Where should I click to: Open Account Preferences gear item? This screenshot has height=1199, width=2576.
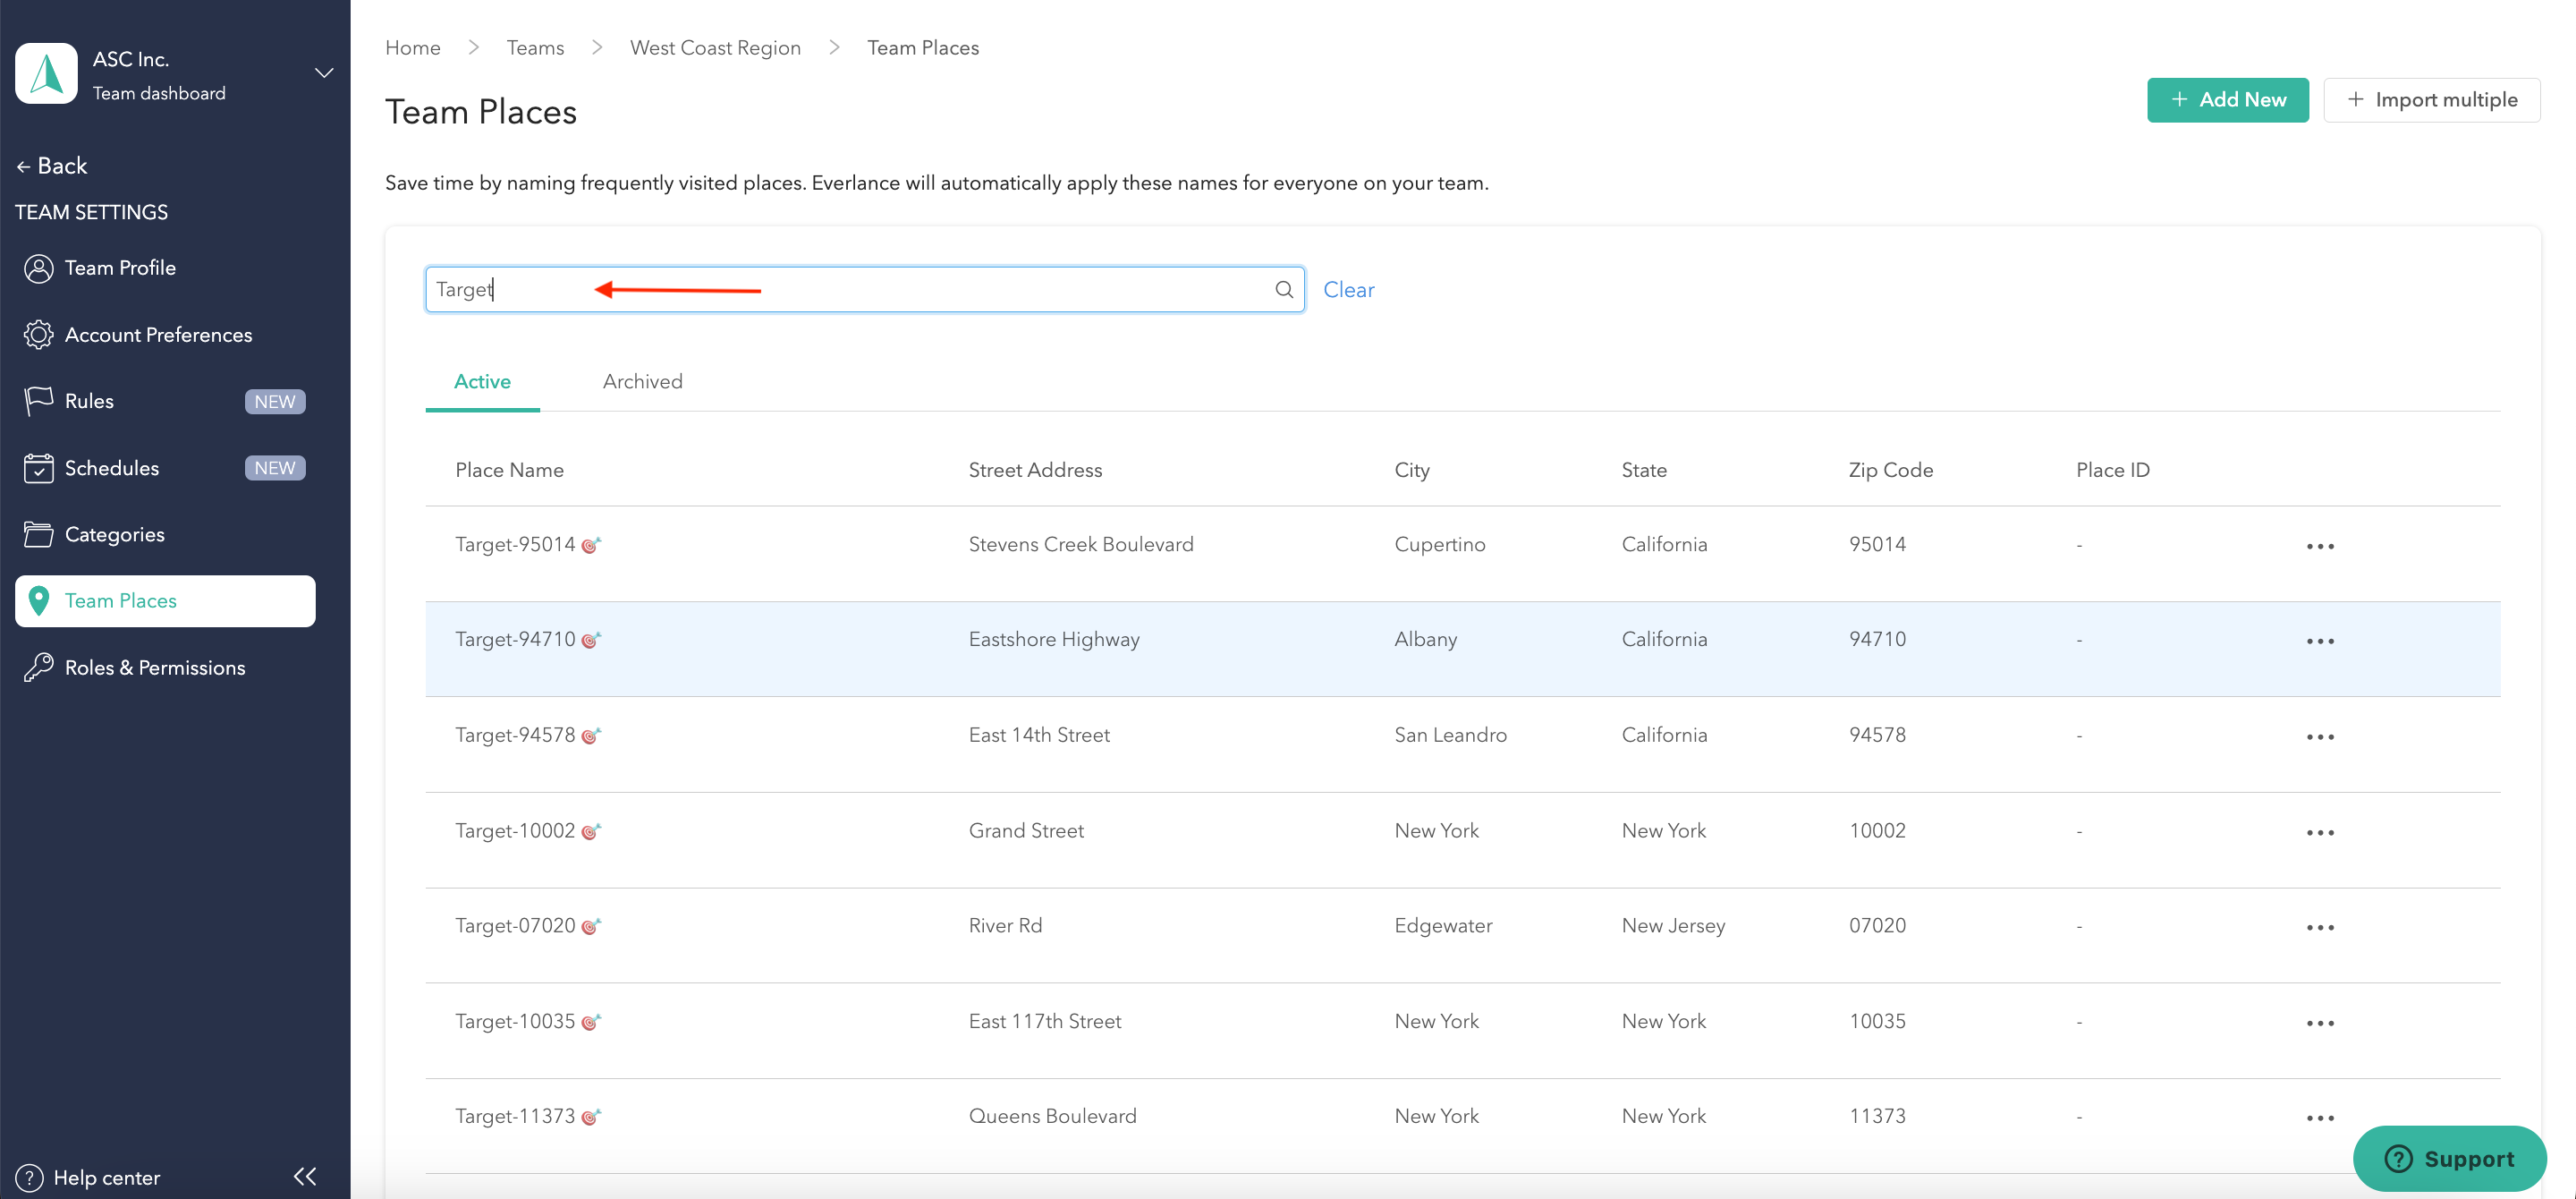tap(158, 335)
